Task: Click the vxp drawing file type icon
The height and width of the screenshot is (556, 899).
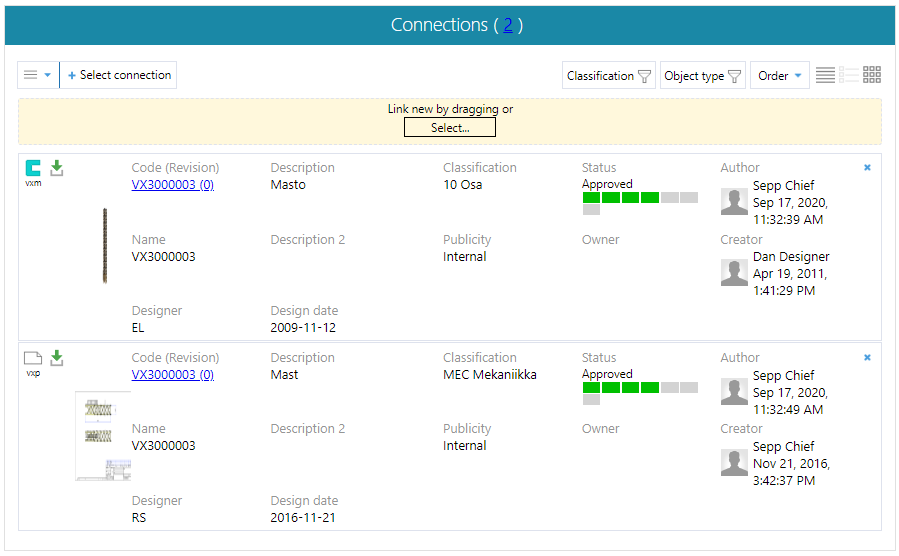Action: 33,358
